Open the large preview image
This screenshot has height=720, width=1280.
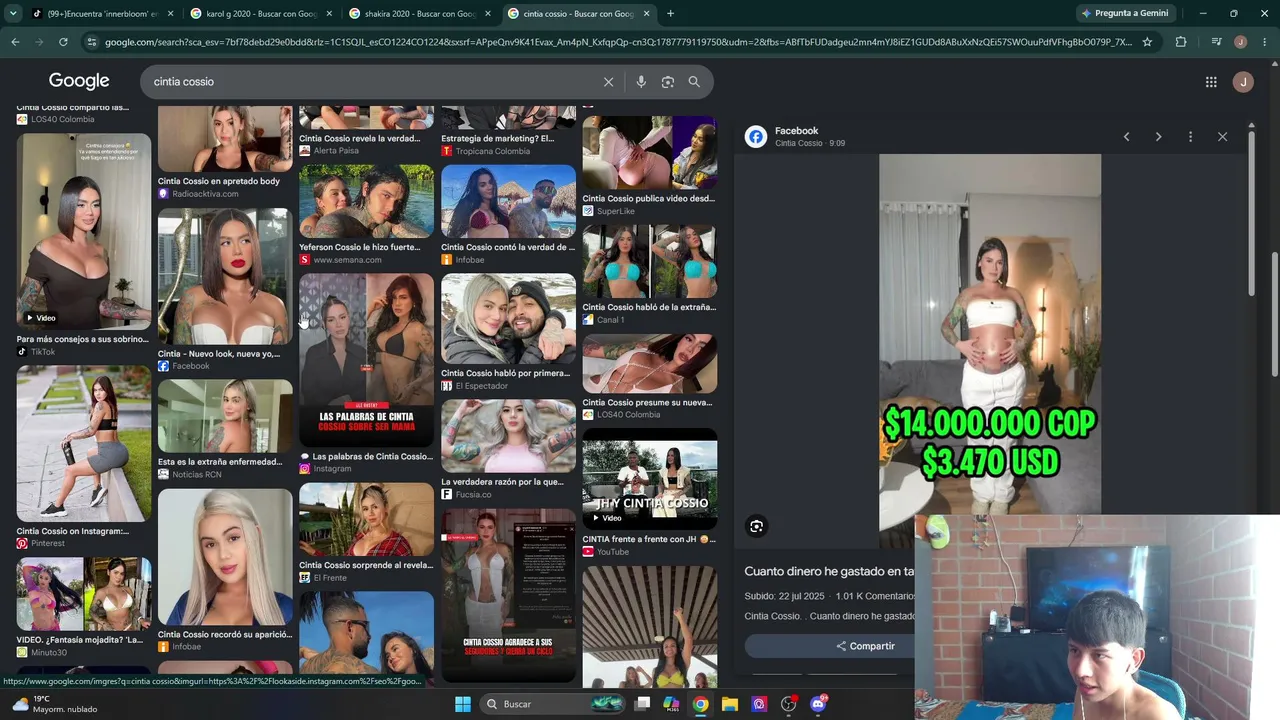[990, 350]
